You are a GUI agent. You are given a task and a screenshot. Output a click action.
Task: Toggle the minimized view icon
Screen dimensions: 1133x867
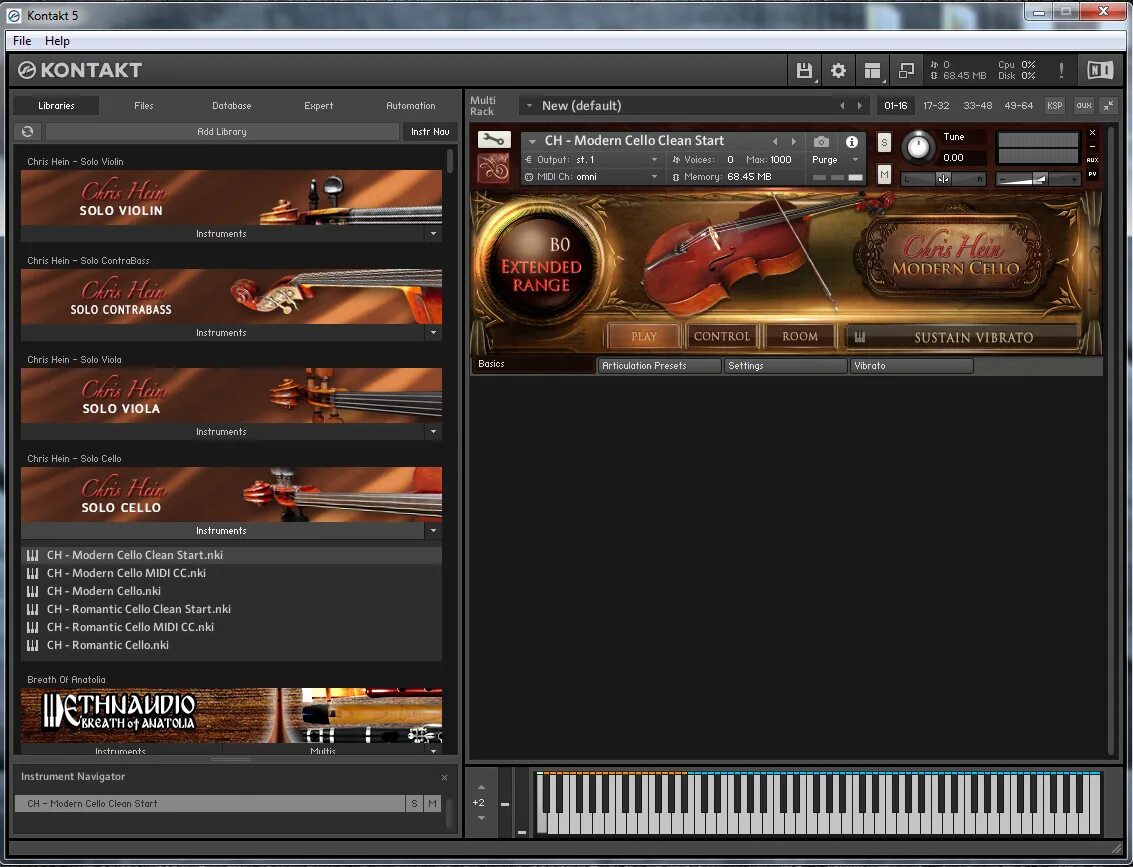click(x=906, y=71)
